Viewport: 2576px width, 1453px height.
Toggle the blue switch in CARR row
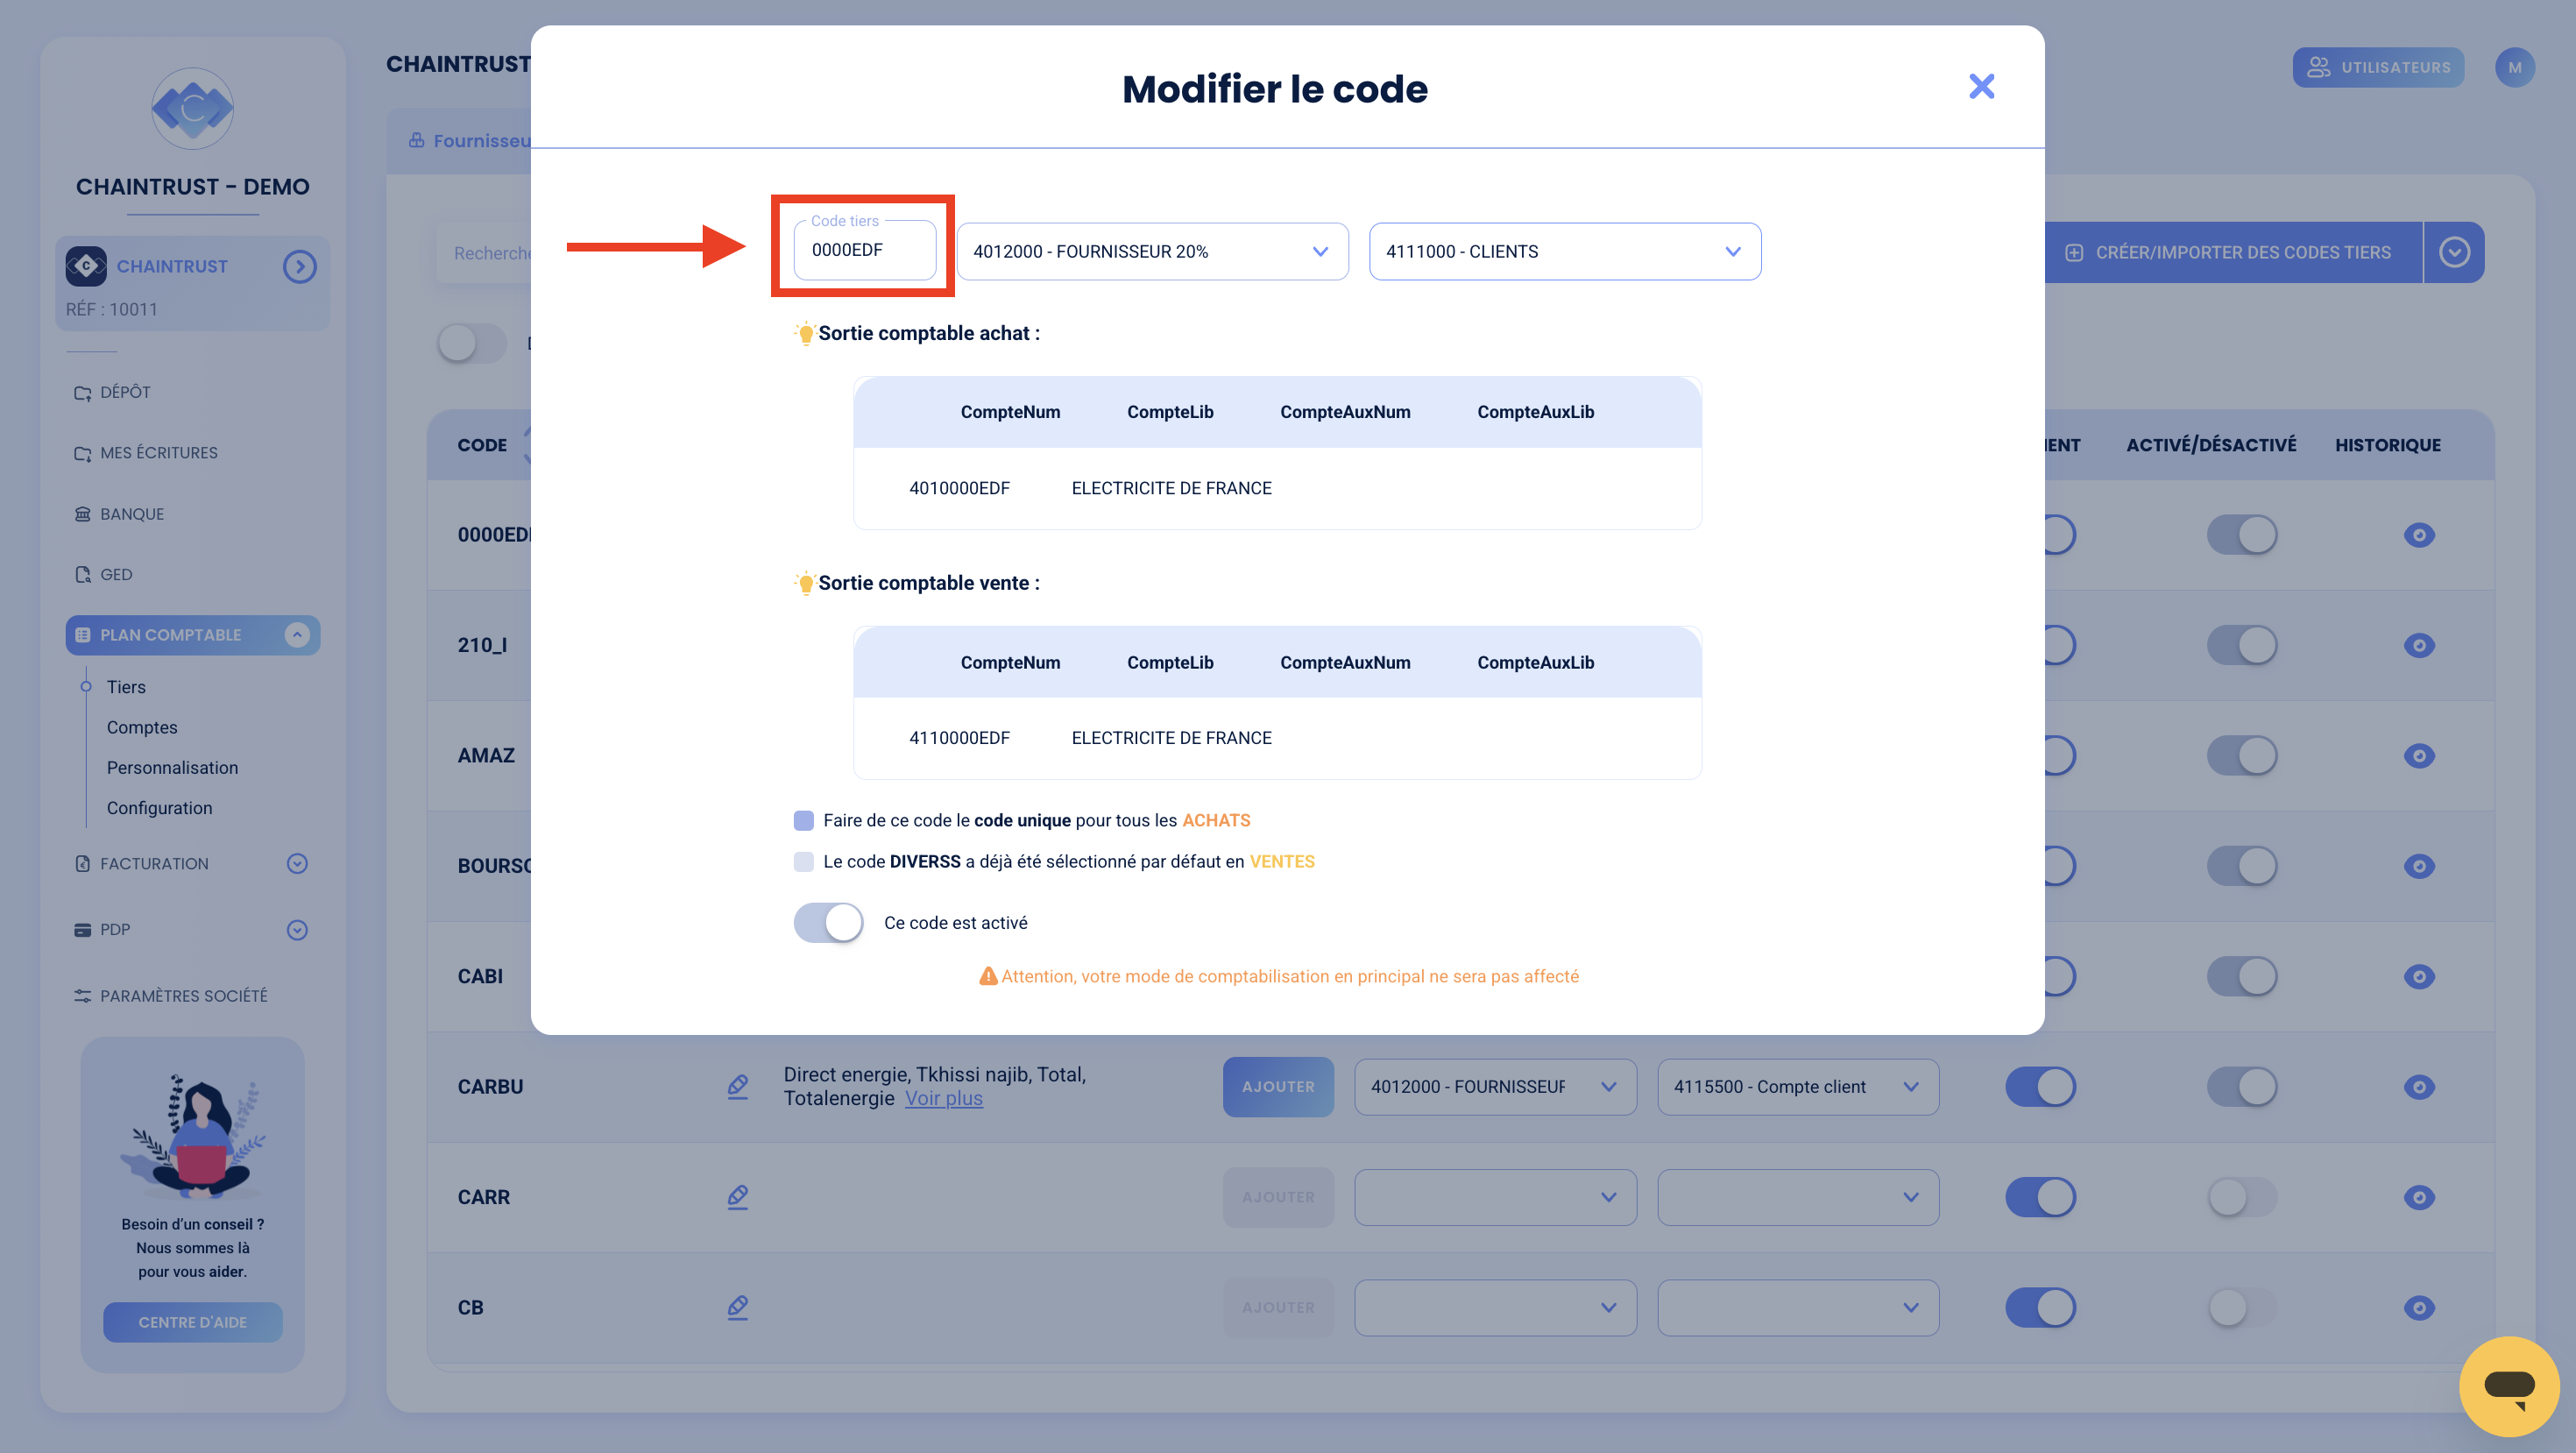tap(2040, 1197)
